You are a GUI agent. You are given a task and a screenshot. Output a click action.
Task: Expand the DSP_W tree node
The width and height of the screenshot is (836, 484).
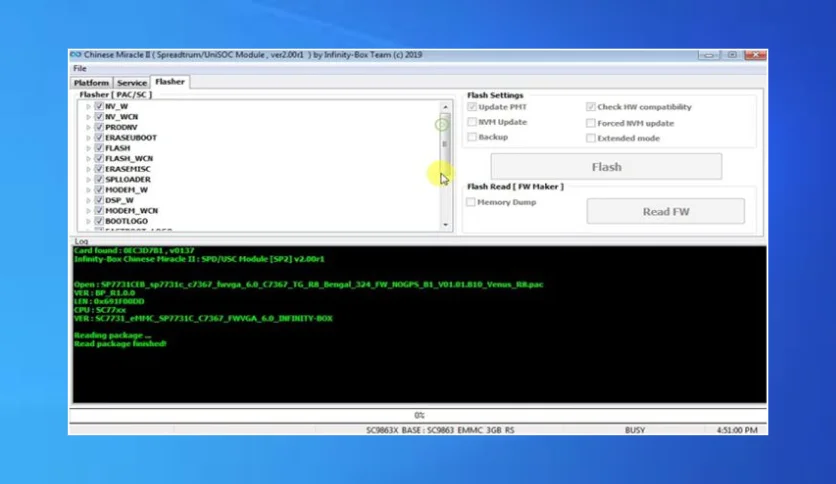[x=89, y=200]
